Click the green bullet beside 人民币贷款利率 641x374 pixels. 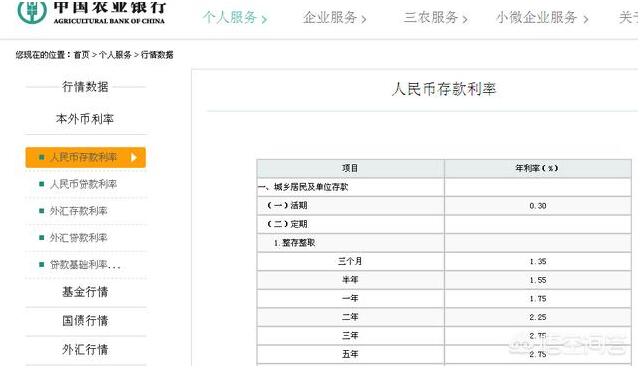(41, 184)
